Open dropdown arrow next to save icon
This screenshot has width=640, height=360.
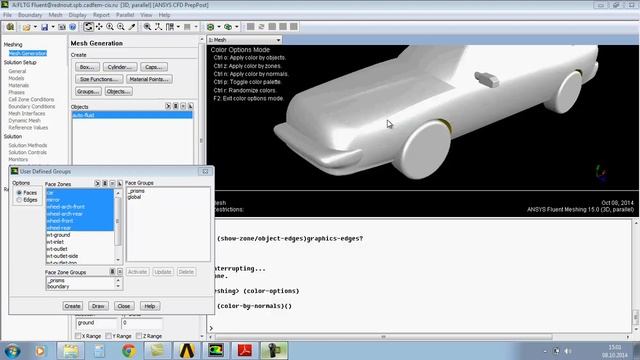click(x=53, y=27)
